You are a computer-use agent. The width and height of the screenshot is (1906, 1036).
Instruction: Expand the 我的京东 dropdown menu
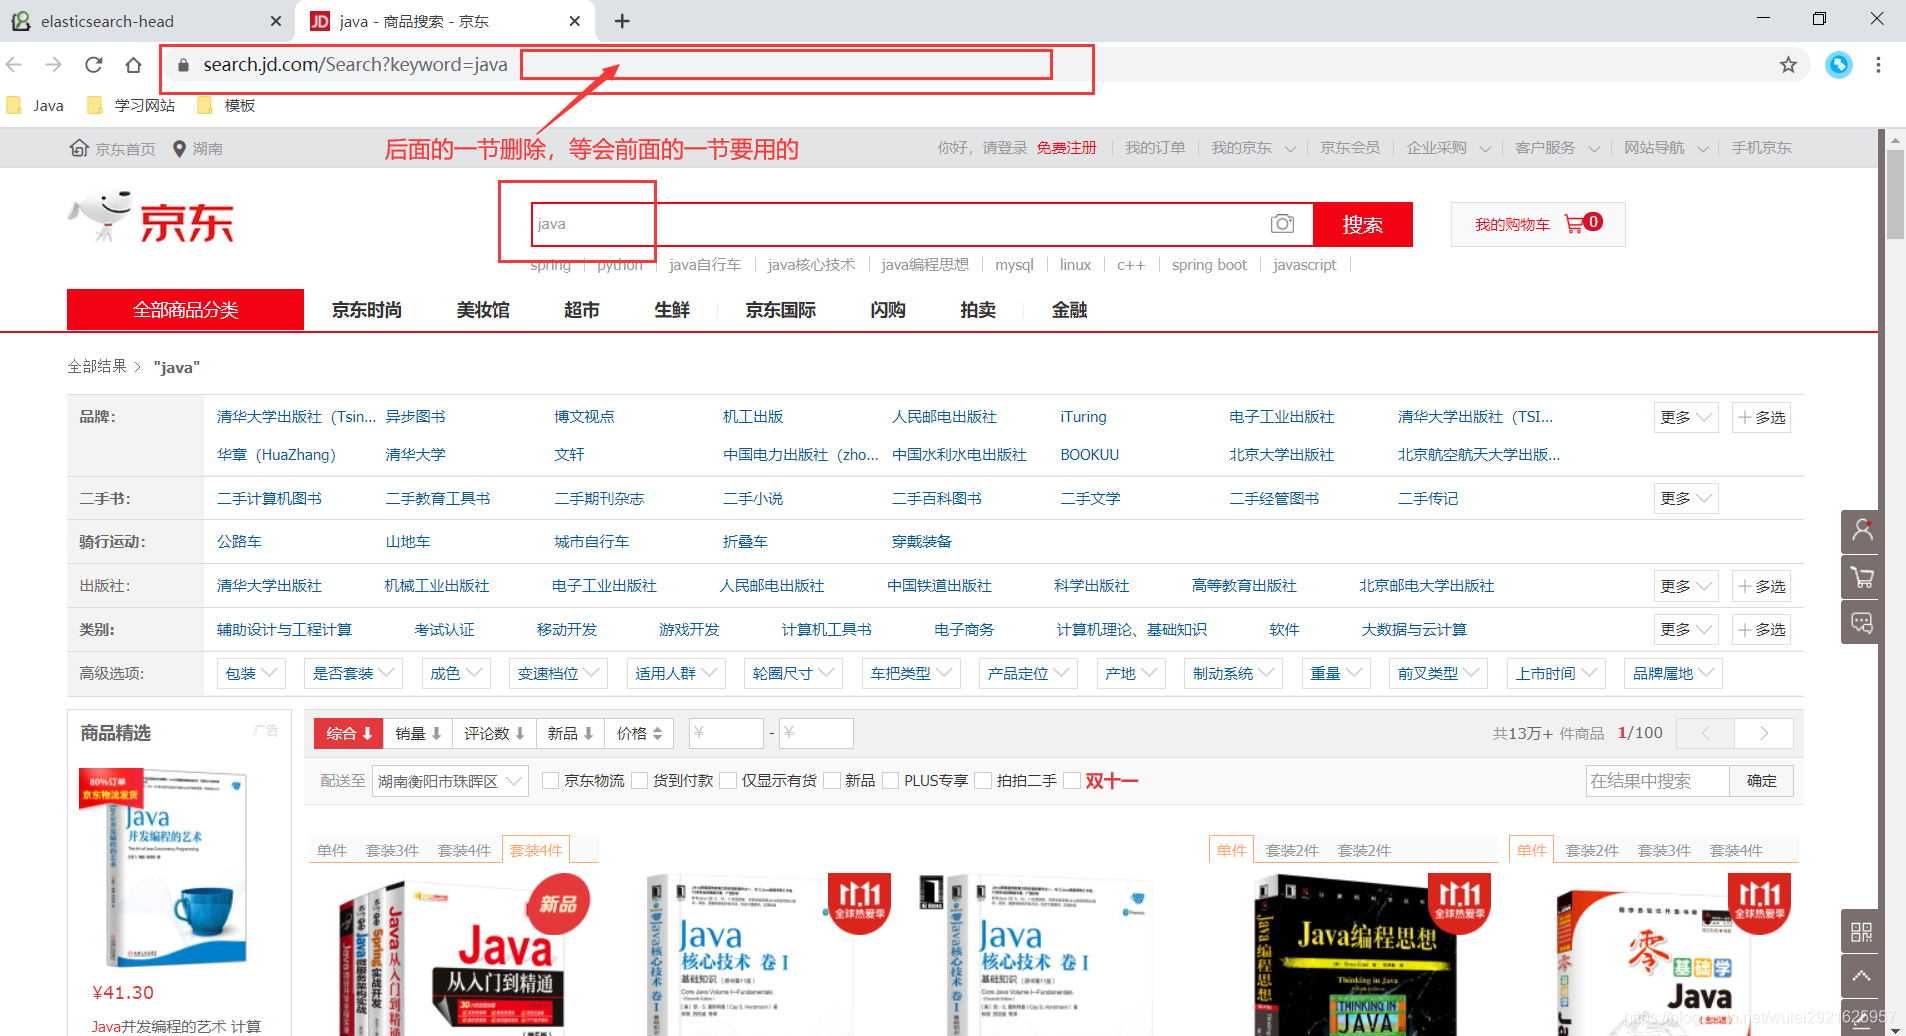tap(1253, 148)
